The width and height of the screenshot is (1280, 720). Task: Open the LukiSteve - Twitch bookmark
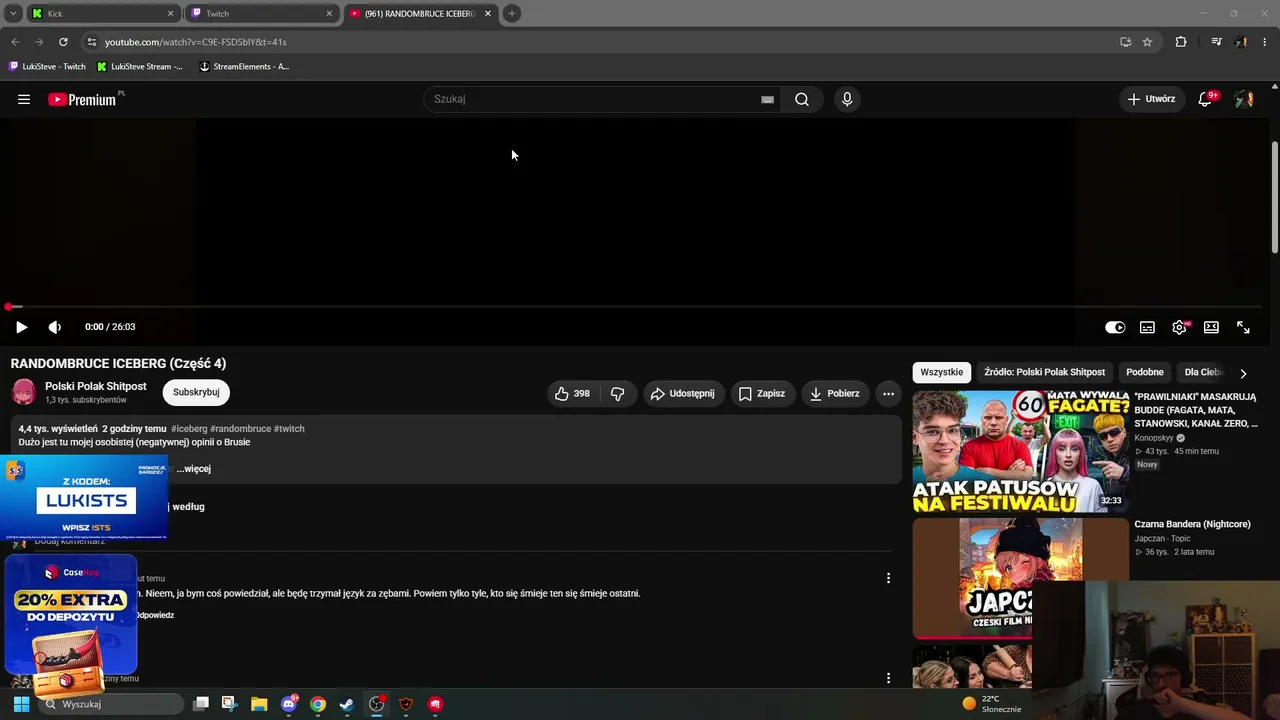click(47, 67)
